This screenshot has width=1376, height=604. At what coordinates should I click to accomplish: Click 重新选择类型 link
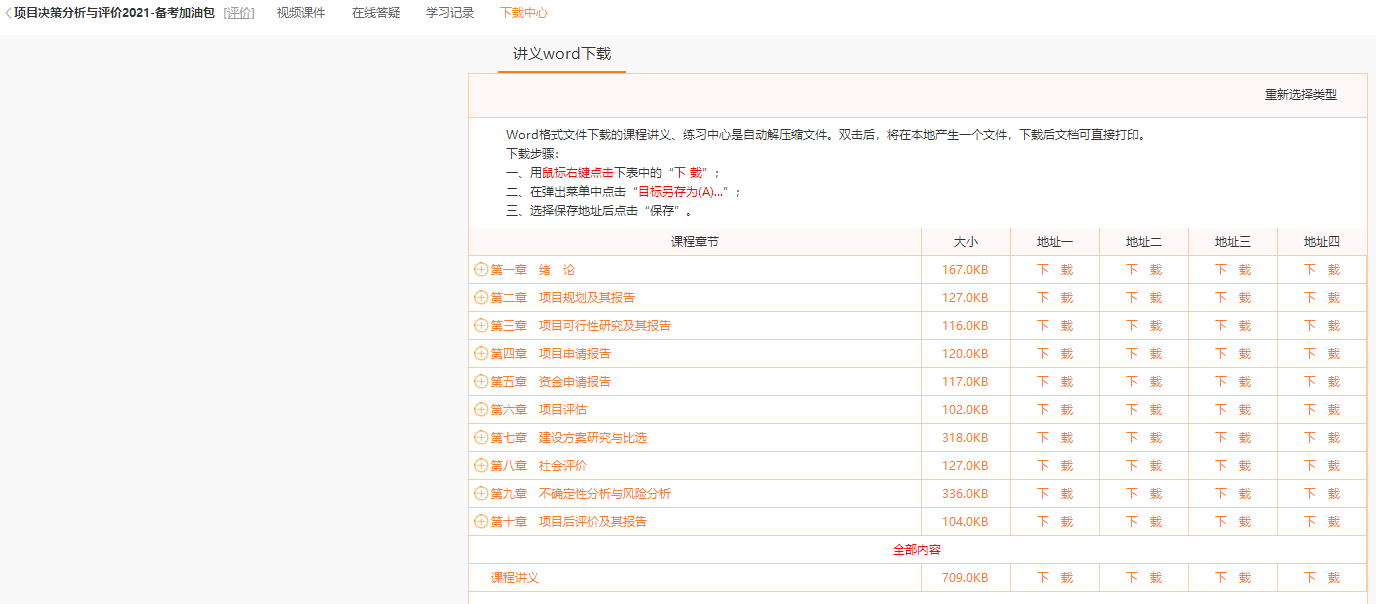(1300, 95)
